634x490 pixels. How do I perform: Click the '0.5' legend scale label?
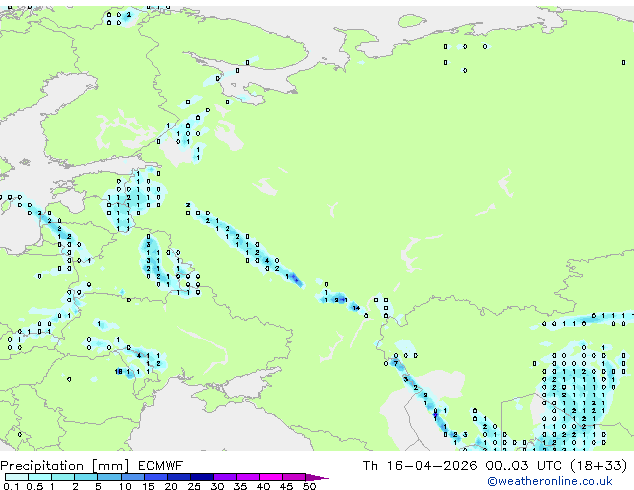tap(34, 486)
